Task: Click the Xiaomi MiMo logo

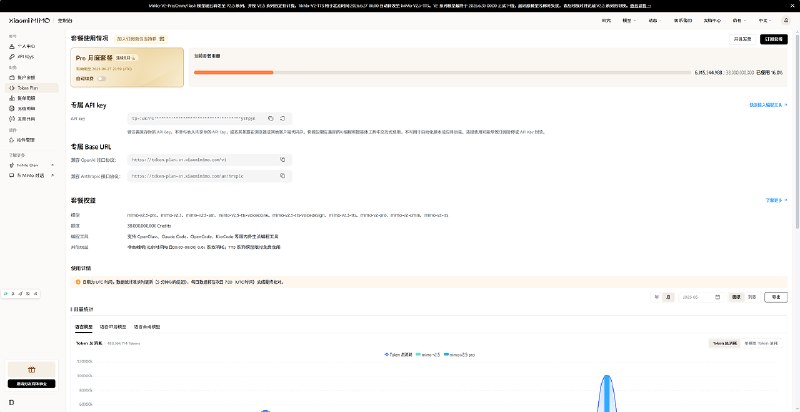Action: click(x=30, y=20)
